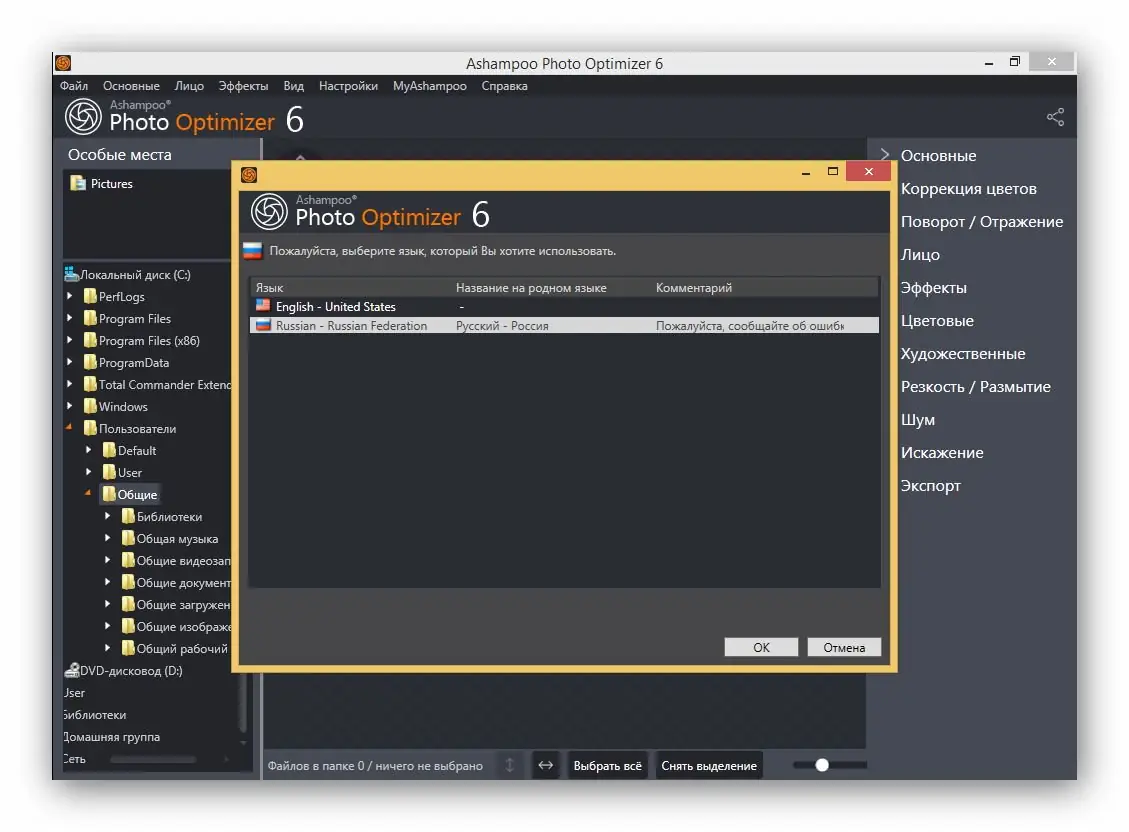
Task: Open Художественные effects section
Action: [963, 353]
